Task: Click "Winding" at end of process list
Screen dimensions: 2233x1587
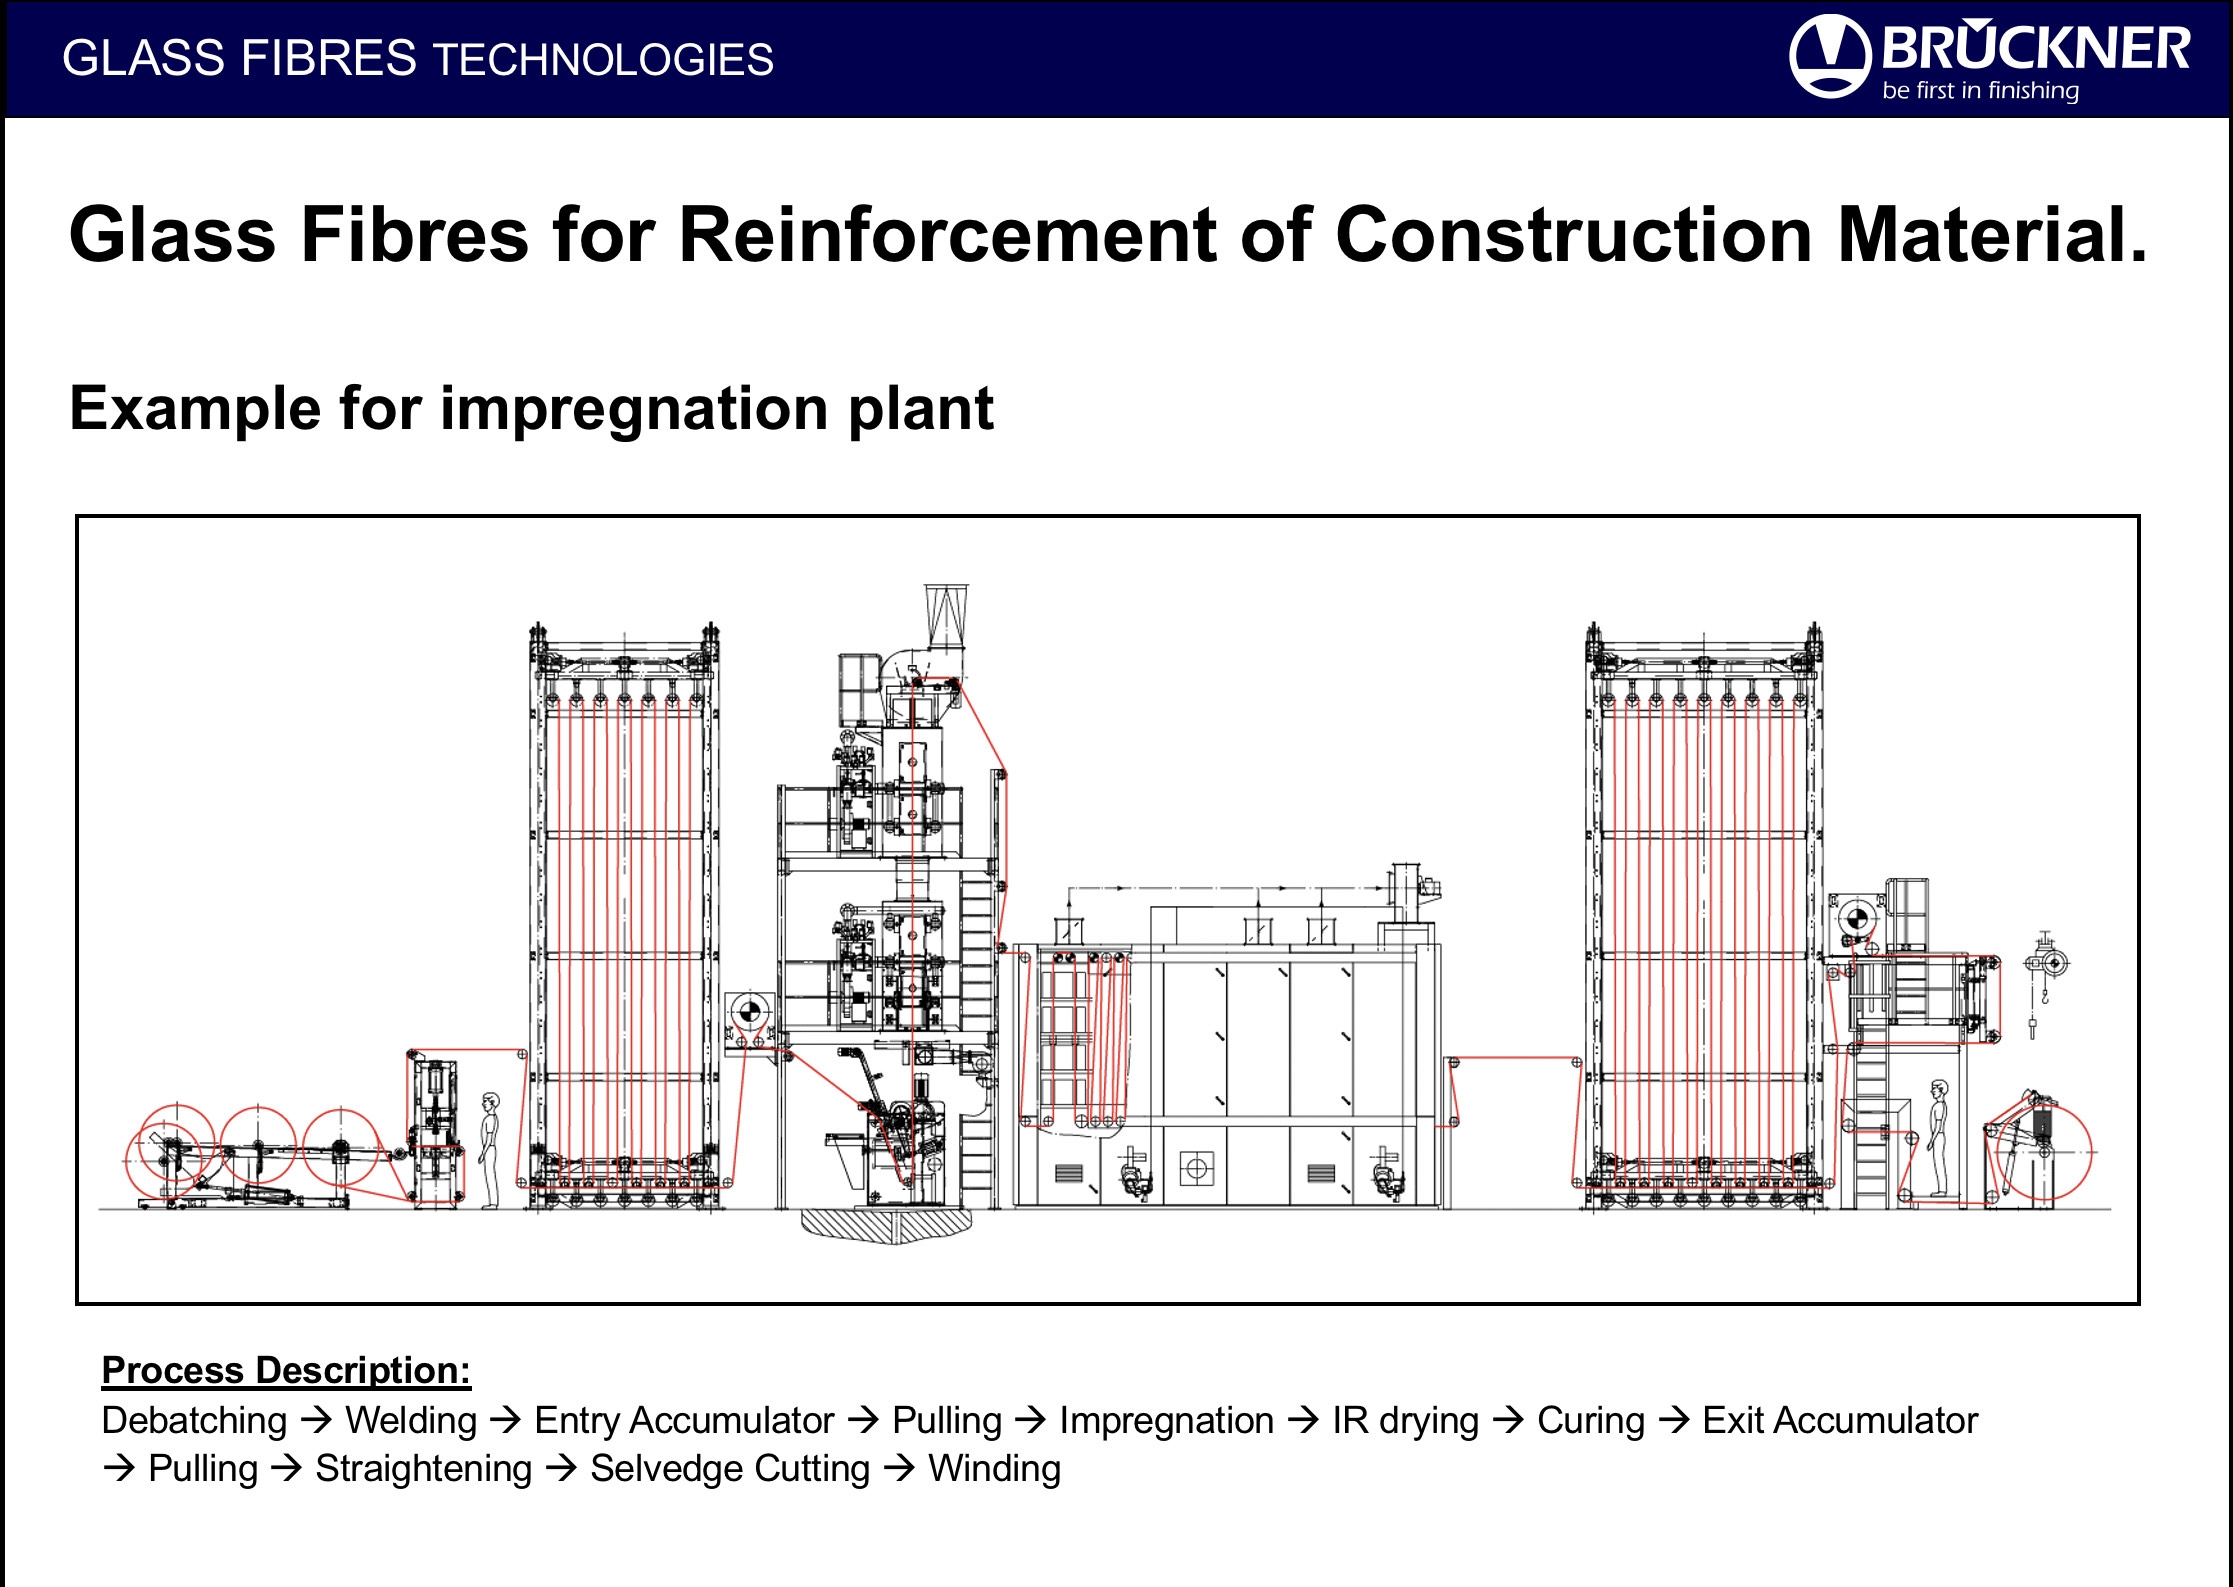Action: point(995,1469)
